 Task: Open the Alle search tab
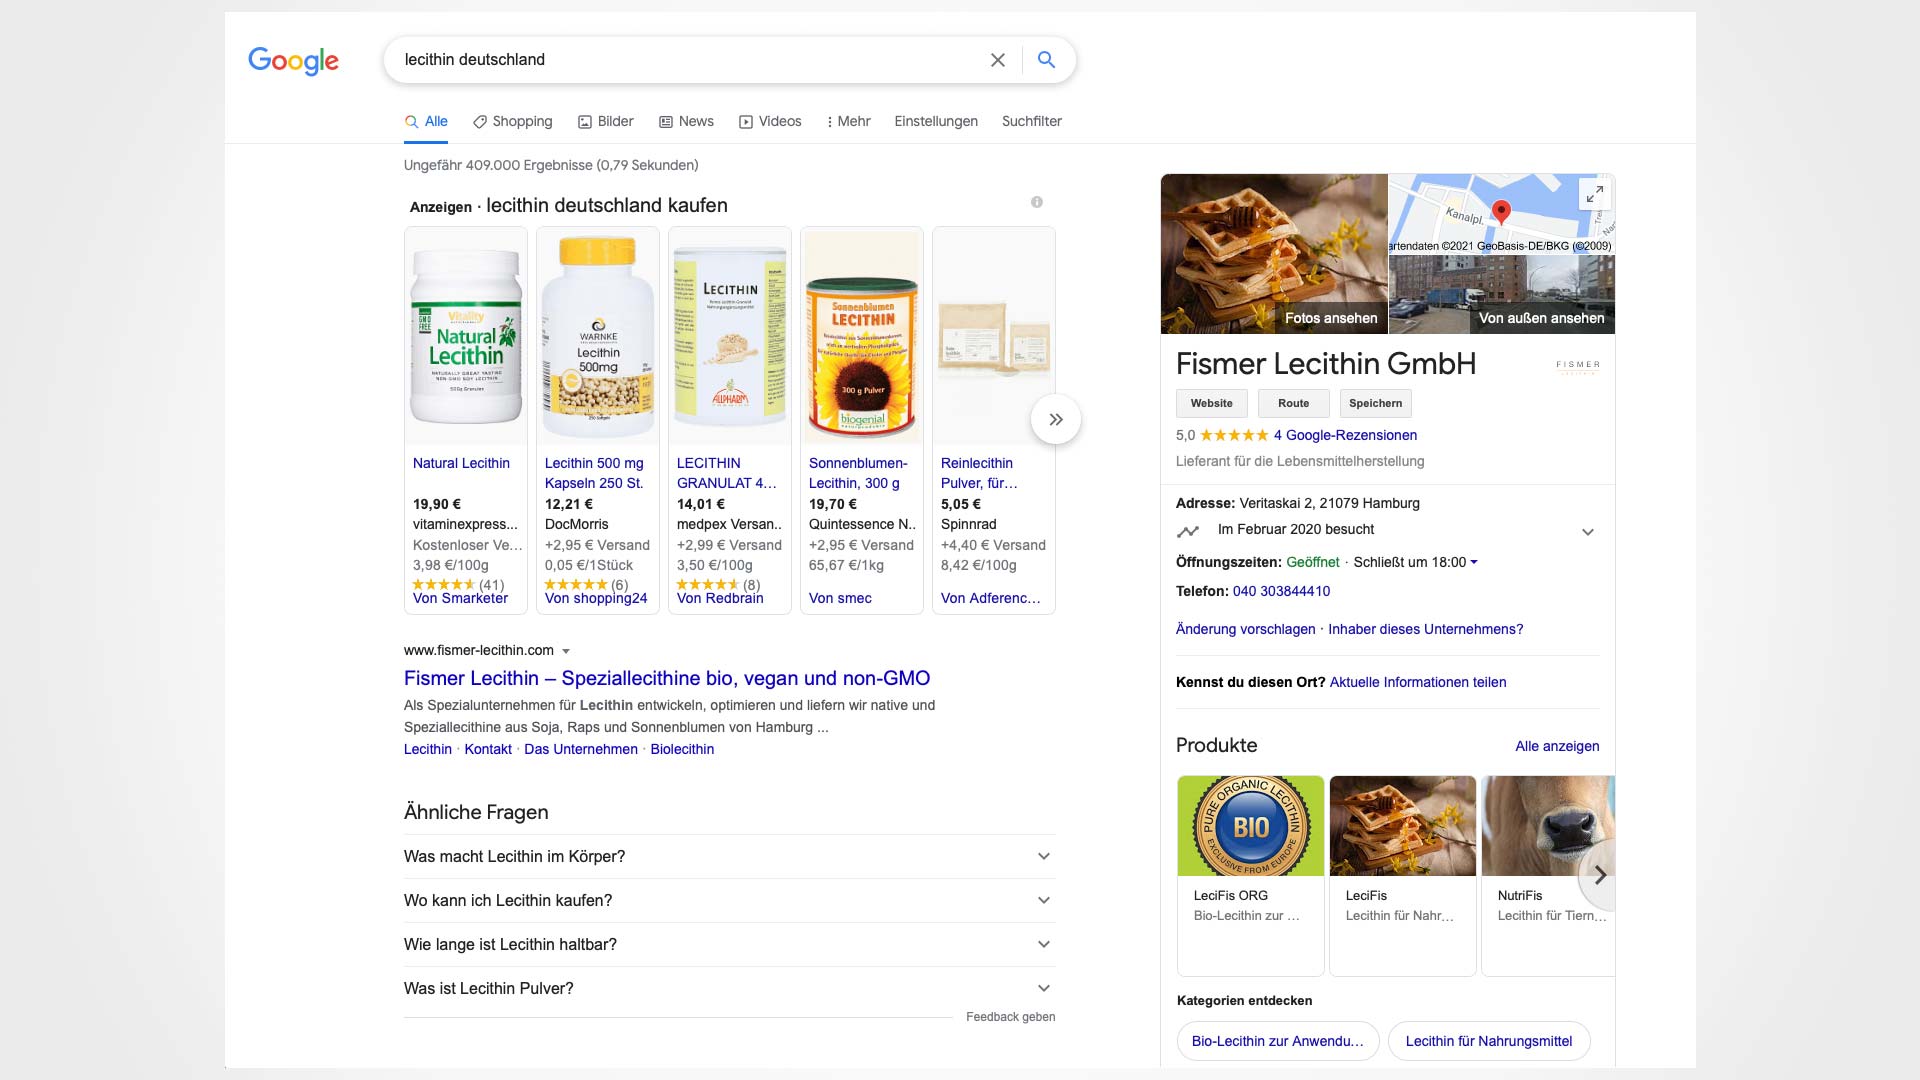tap(426, 121)
